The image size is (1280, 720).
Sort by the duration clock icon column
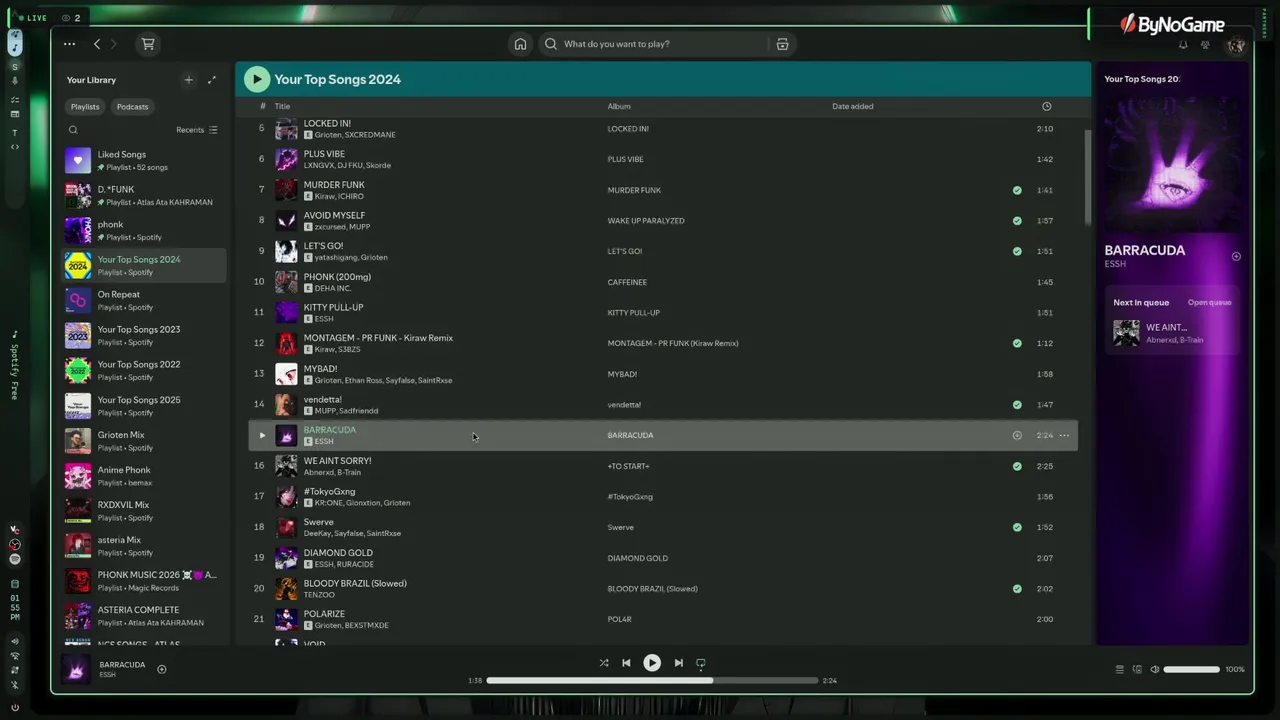coord(1047,106)
